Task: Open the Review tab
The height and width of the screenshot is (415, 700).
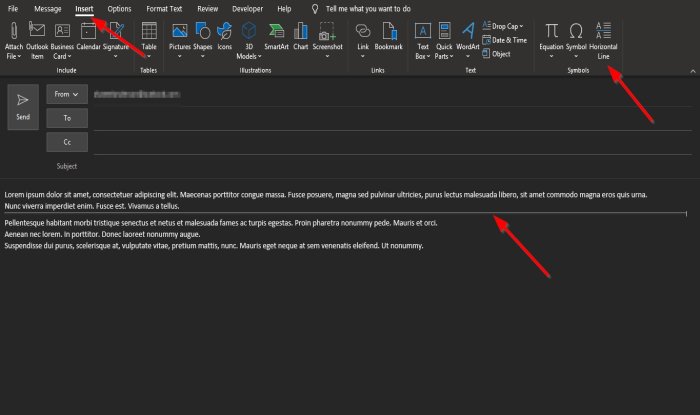Action: tap(208, 8)
